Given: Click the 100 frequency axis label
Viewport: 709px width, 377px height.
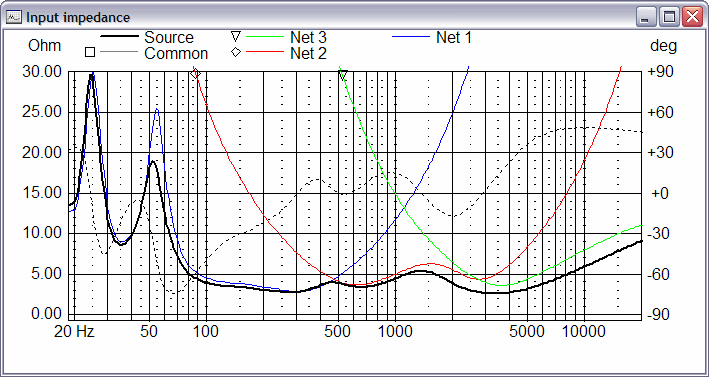Looking at the screenshot, I should click(206, 332).
